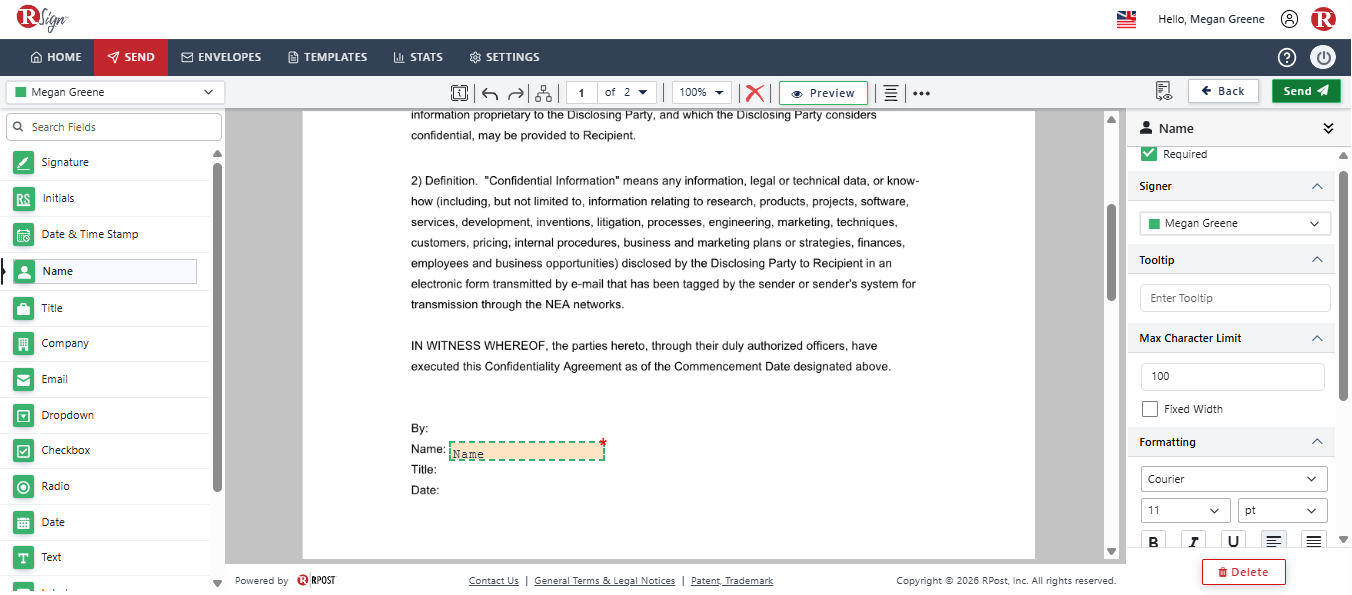Open the help question mark icon
The width and height of the screenshot is (1352, 595).
tap(1287, 57)
